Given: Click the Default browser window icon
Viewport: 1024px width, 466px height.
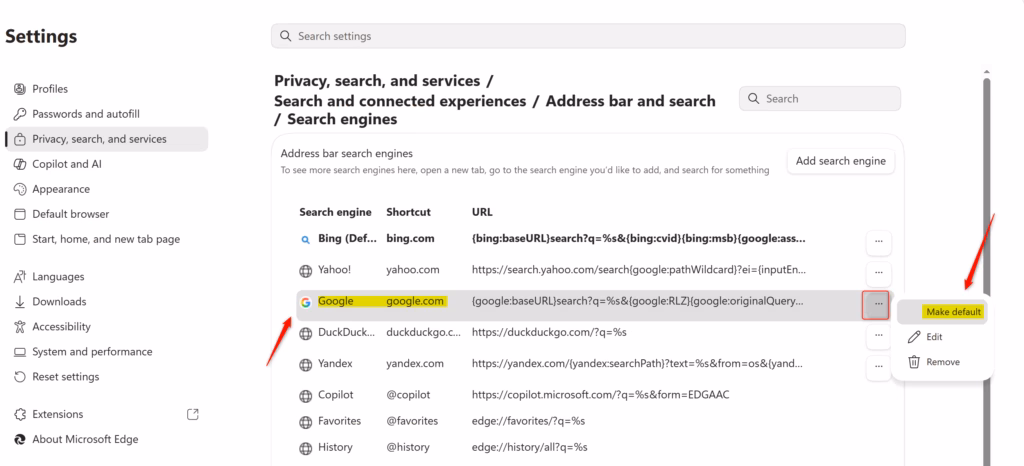Looking at the screenshot, I should (x=20, y=214).
